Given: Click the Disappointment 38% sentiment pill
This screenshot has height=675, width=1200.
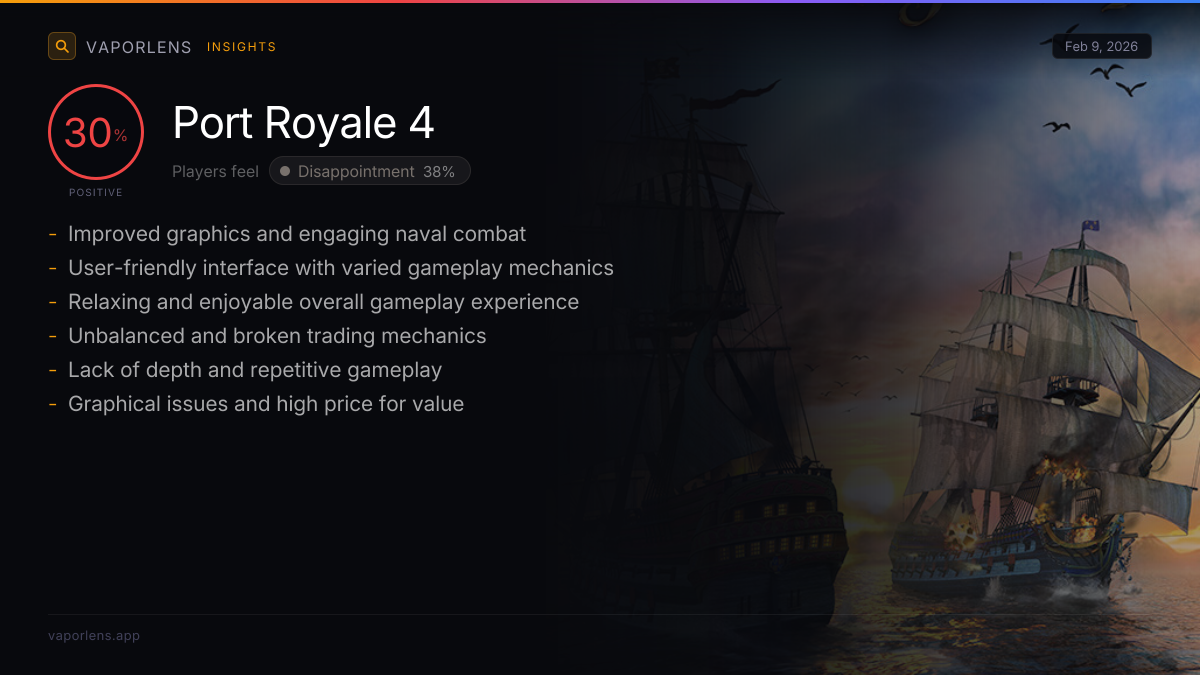Looking at the screenshot, I should pyautogui.click(x=370, y=171).
